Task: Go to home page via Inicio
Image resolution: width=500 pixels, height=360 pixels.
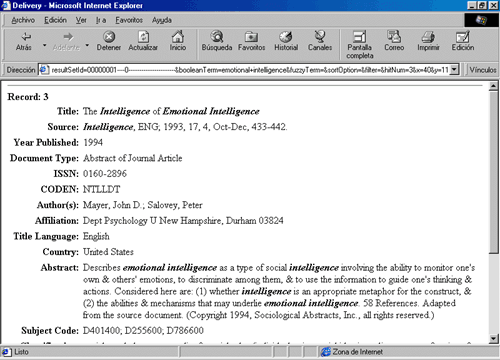Action: click(178, 41)
